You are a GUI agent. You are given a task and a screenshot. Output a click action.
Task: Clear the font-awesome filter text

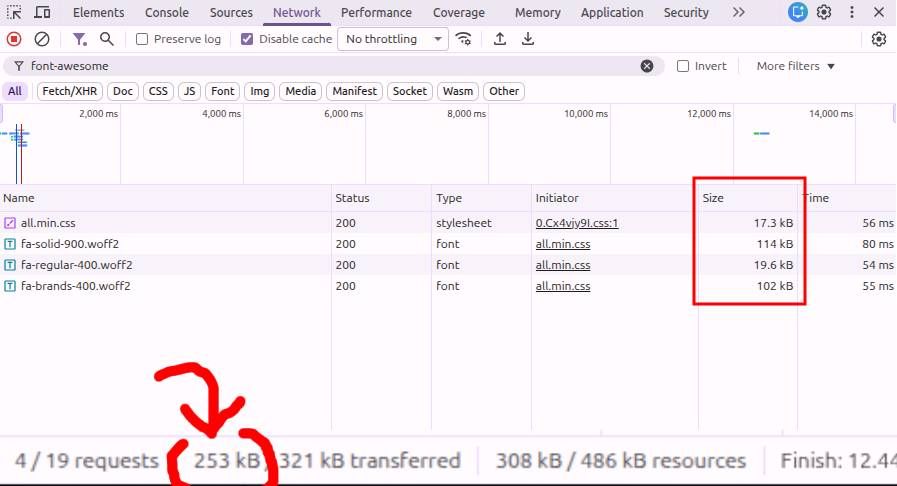[647, 66]
